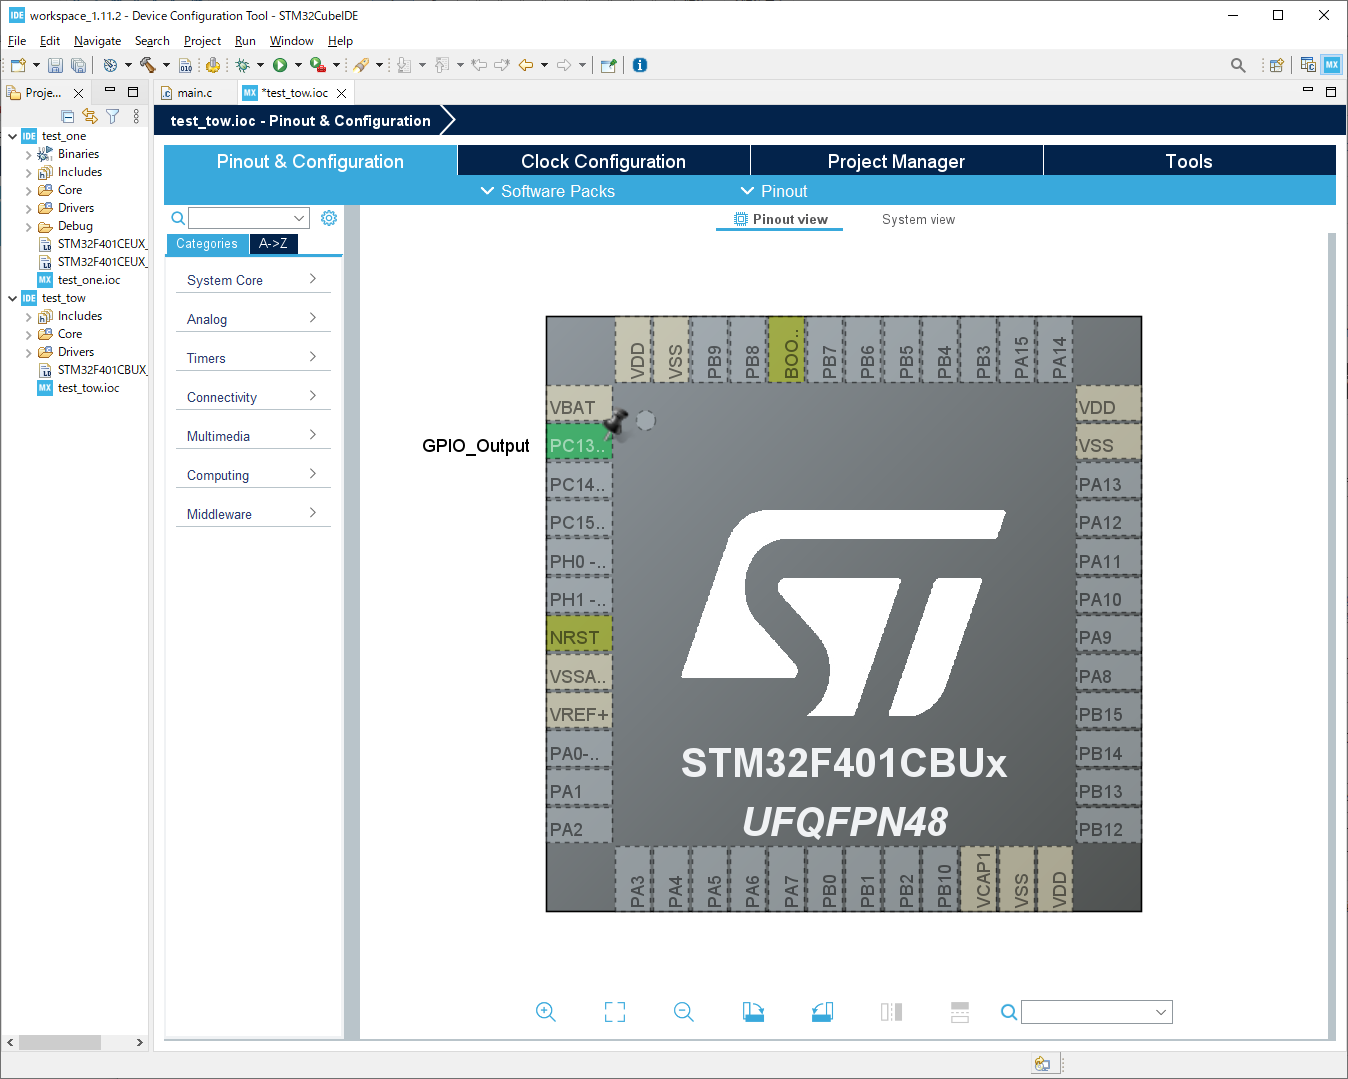Toggle the A->Z sorting tab in categories
The height and width of the screenshot is (1079, 1348).
tap(273, 243)
